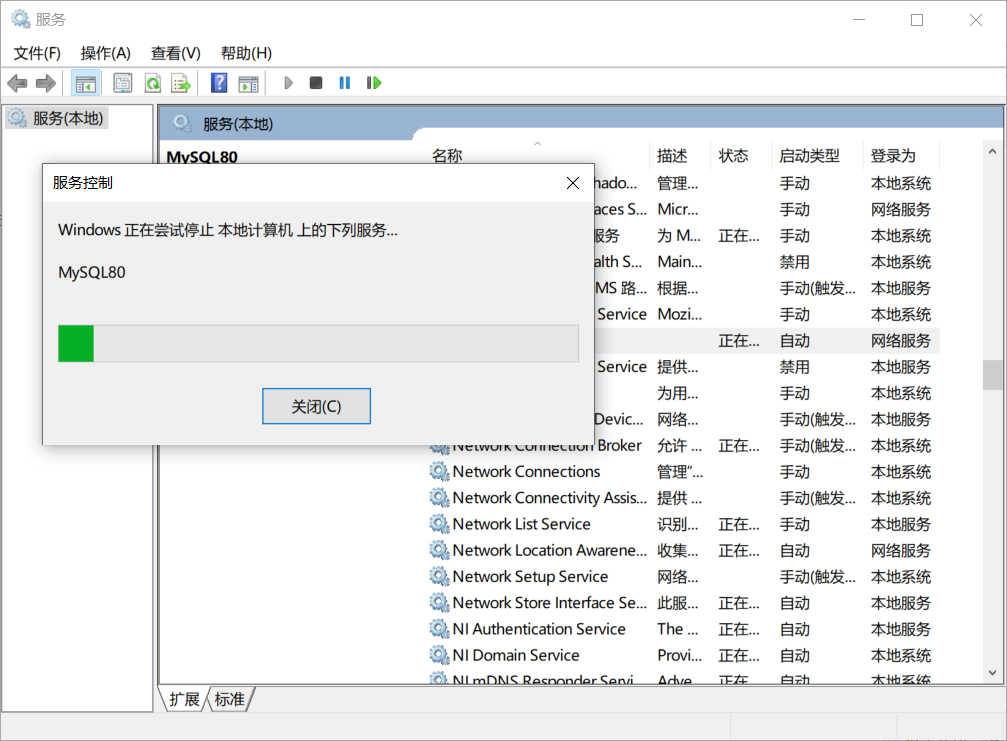Open the 操作(A) menu
This screenshot has height=741, width=1007.
pyautogui.click(x=105, y=53)
